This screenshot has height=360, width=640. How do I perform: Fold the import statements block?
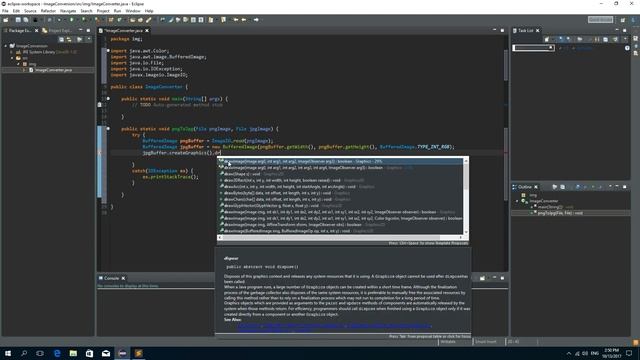108,51
